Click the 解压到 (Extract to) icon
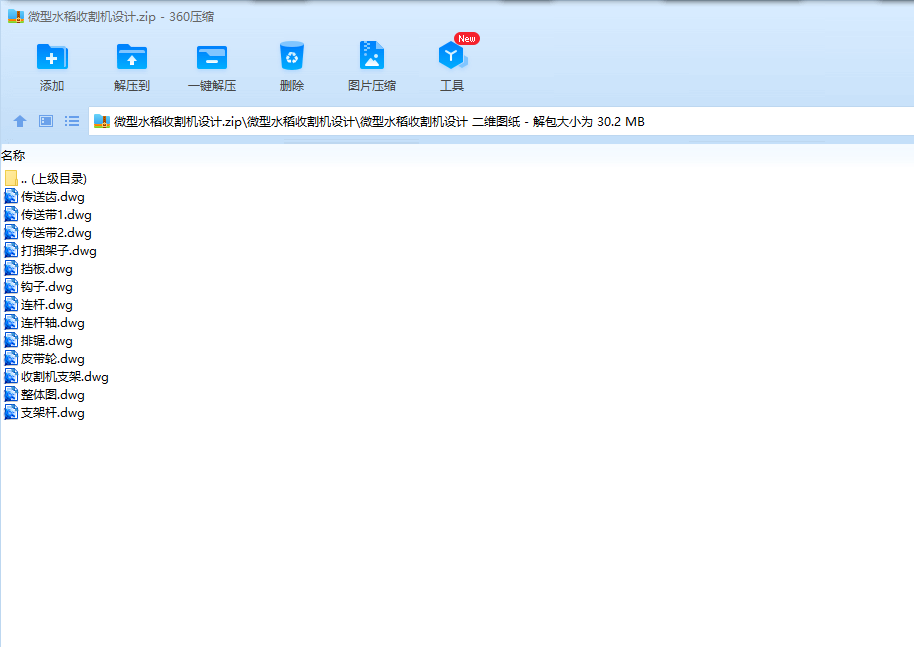 click(132, 58)
